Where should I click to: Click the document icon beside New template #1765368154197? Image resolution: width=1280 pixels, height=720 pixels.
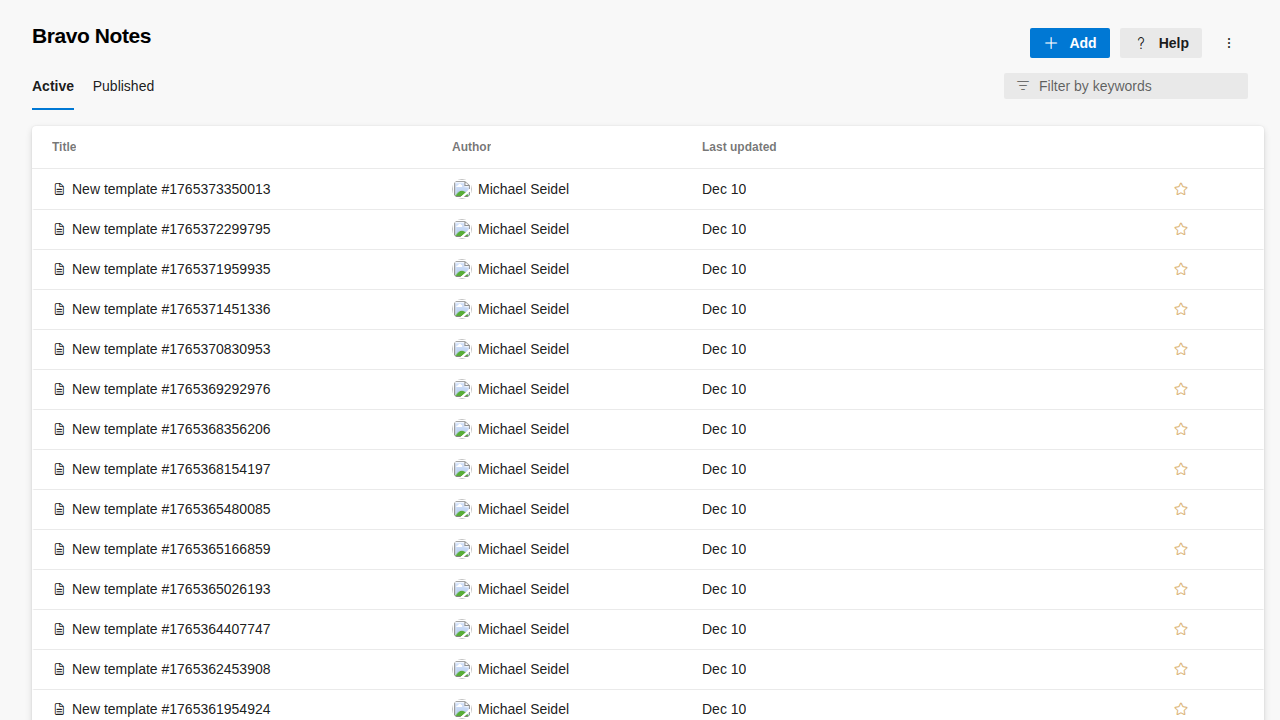(59, 468)
